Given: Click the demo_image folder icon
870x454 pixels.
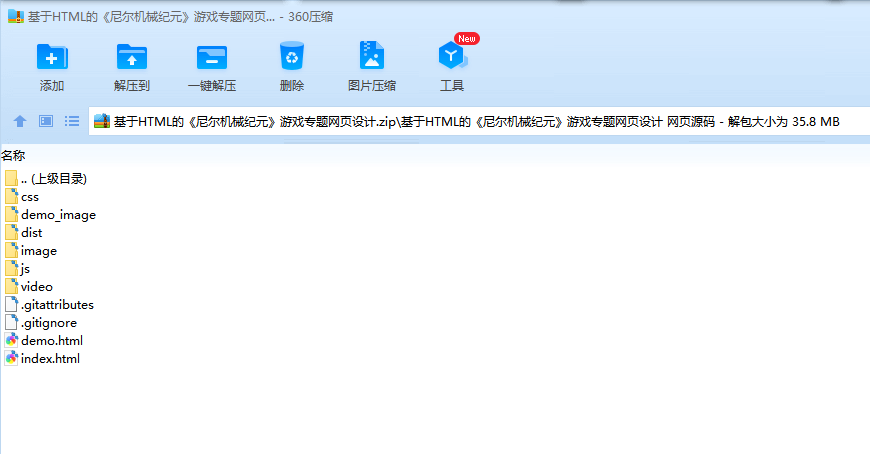Looking at the screenshot, I should click(x=11, y=214).
